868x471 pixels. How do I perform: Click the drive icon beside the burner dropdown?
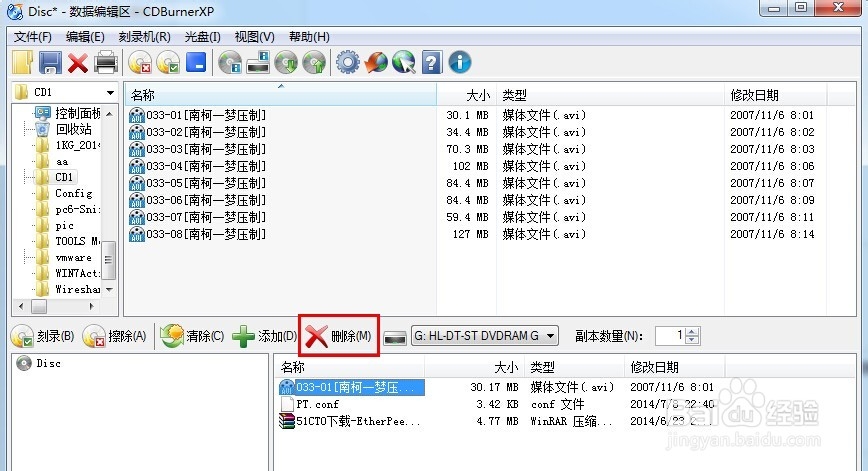coord(395,337)
